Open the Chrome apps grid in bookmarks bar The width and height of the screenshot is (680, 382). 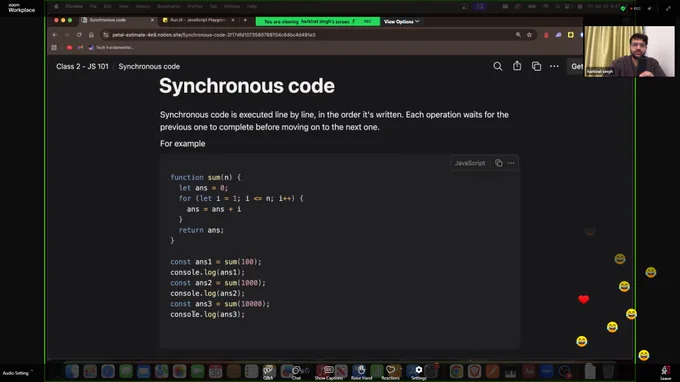point(54,48)
